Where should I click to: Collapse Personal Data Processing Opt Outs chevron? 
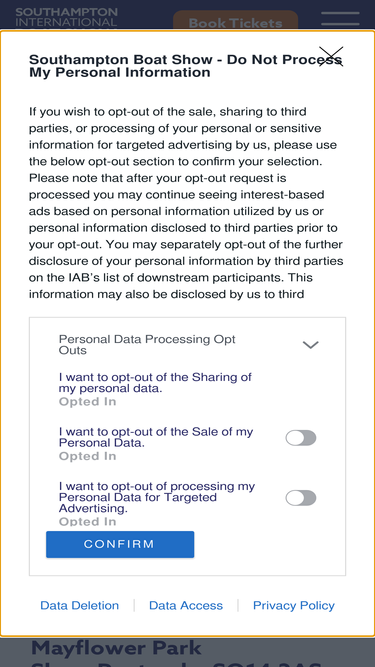pyautogui.click(x=310, y=345)
